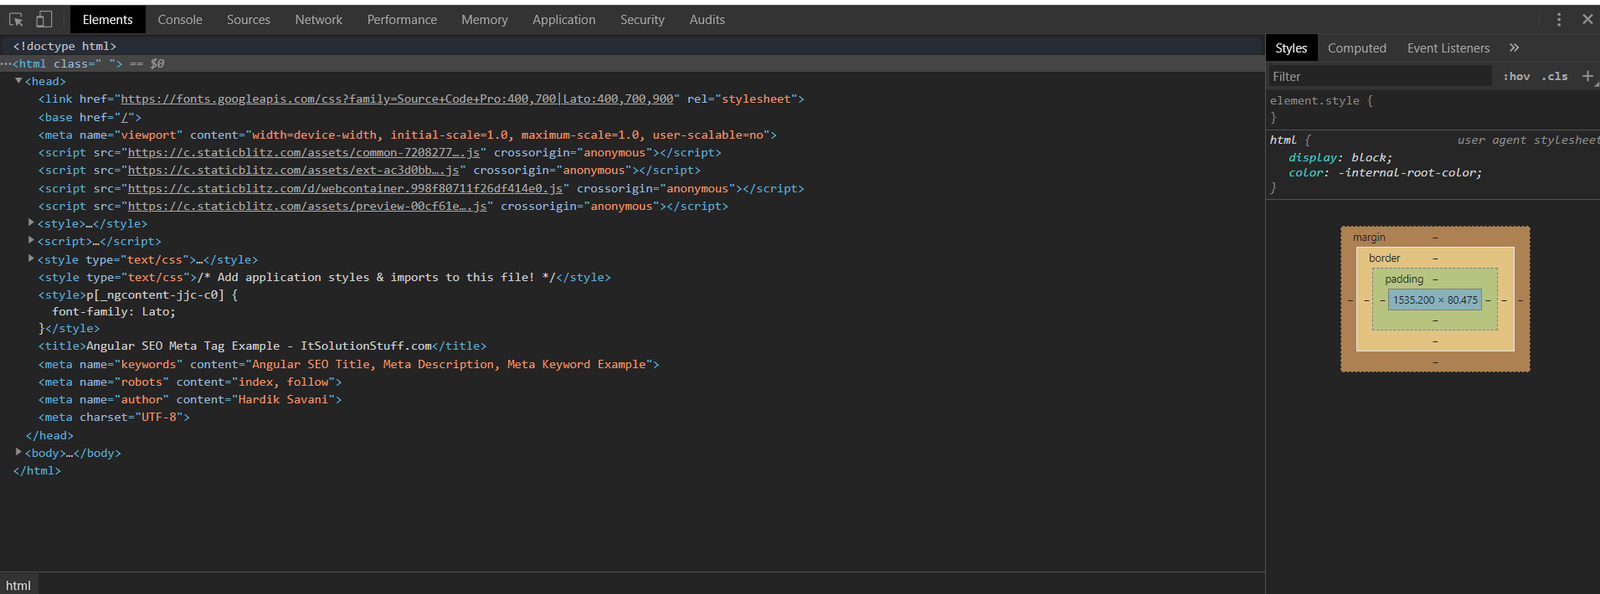Toggle the :hov element state panel
Image resolution: width=1600 pixels, height=594 pixels.
pyautogui.click(x=1516, y=77)
